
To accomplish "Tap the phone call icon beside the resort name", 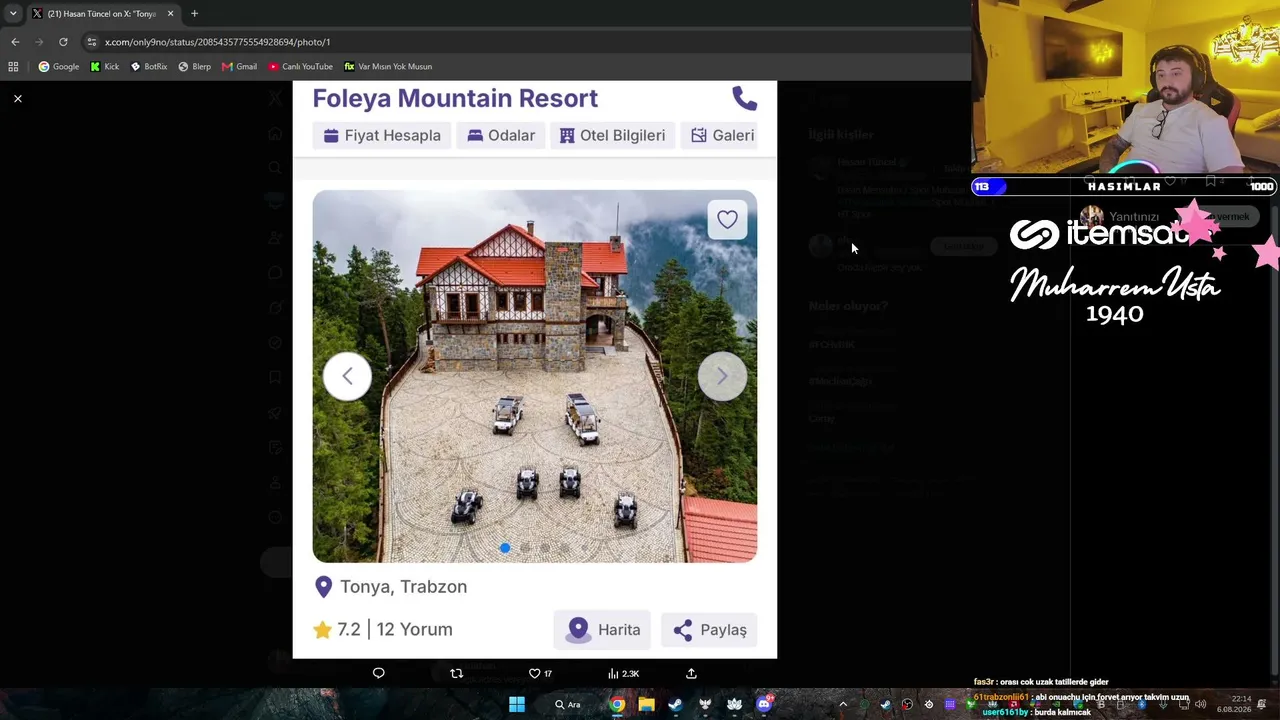I will click(745, 98).
